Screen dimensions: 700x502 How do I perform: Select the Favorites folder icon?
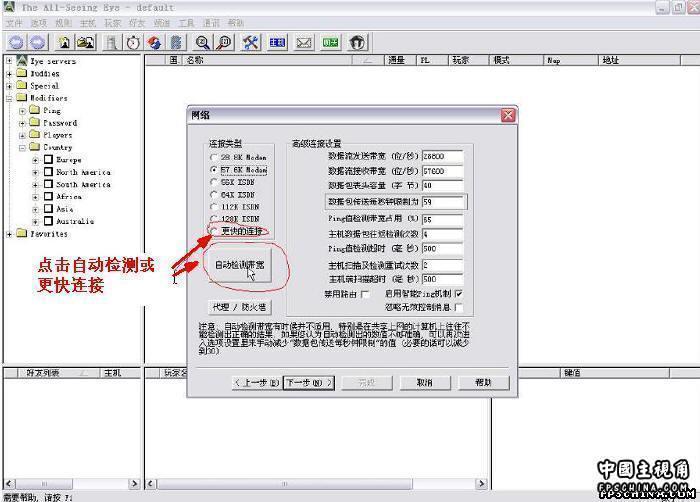22,233
